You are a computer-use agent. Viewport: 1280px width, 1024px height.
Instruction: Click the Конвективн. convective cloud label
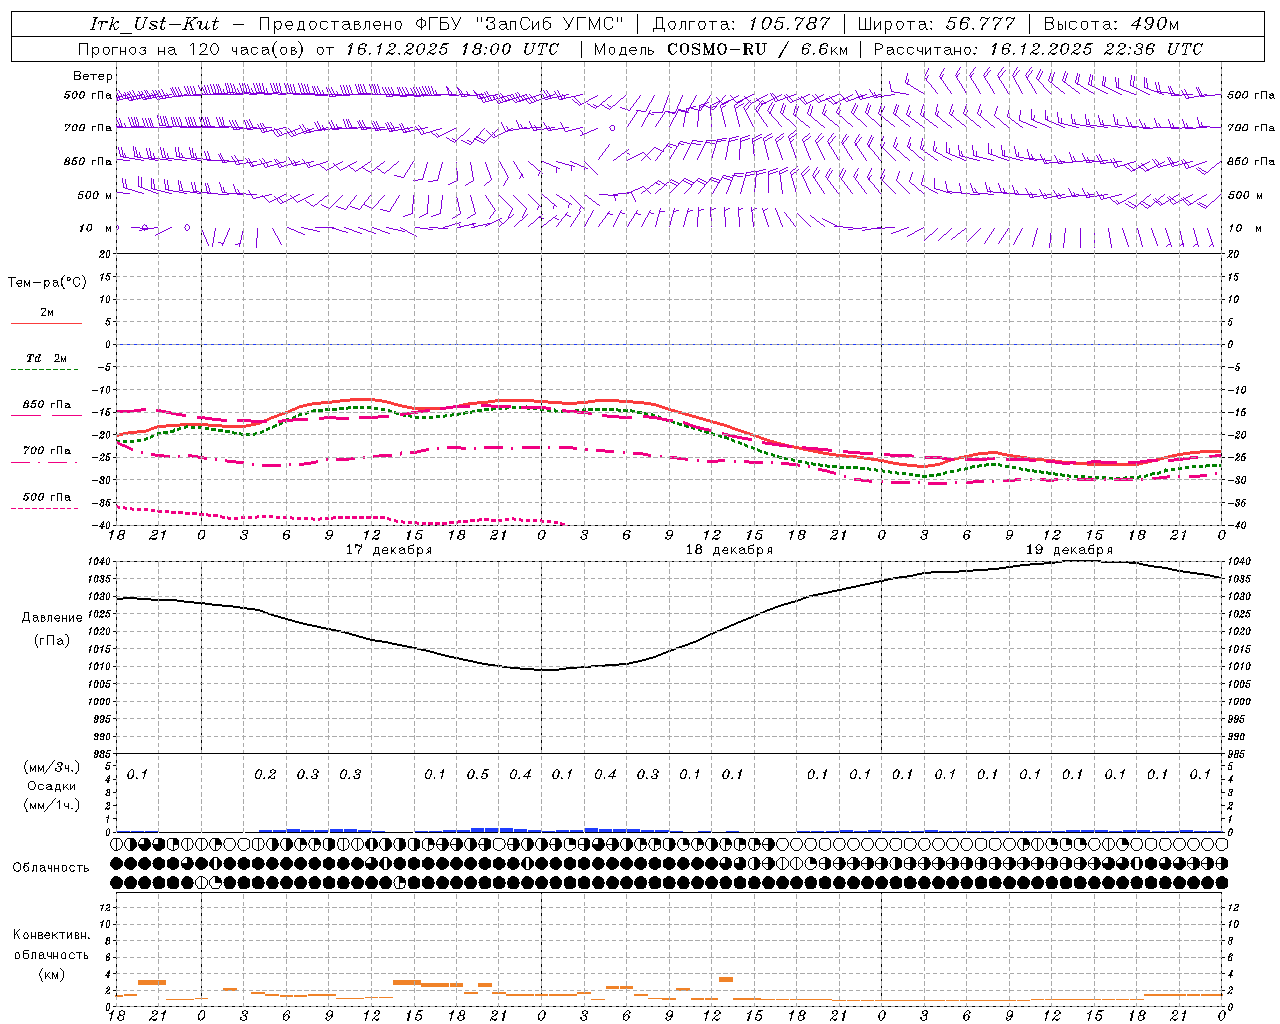(x=51, y=935)
